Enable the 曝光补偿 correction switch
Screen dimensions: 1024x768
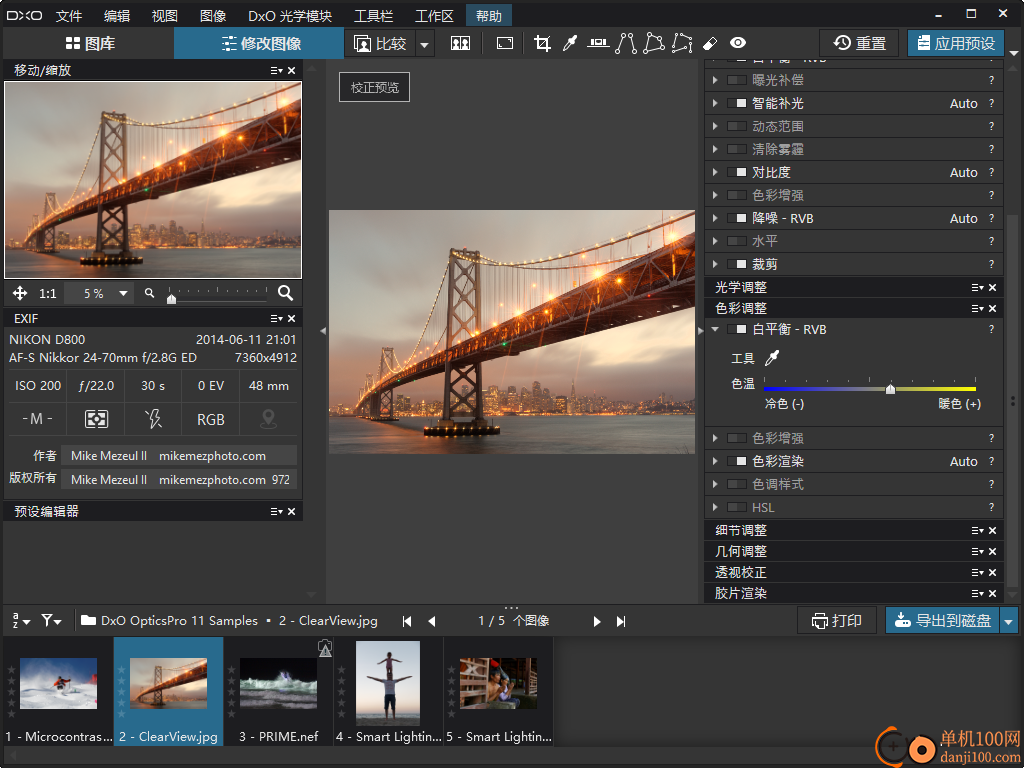coord(737,80)
